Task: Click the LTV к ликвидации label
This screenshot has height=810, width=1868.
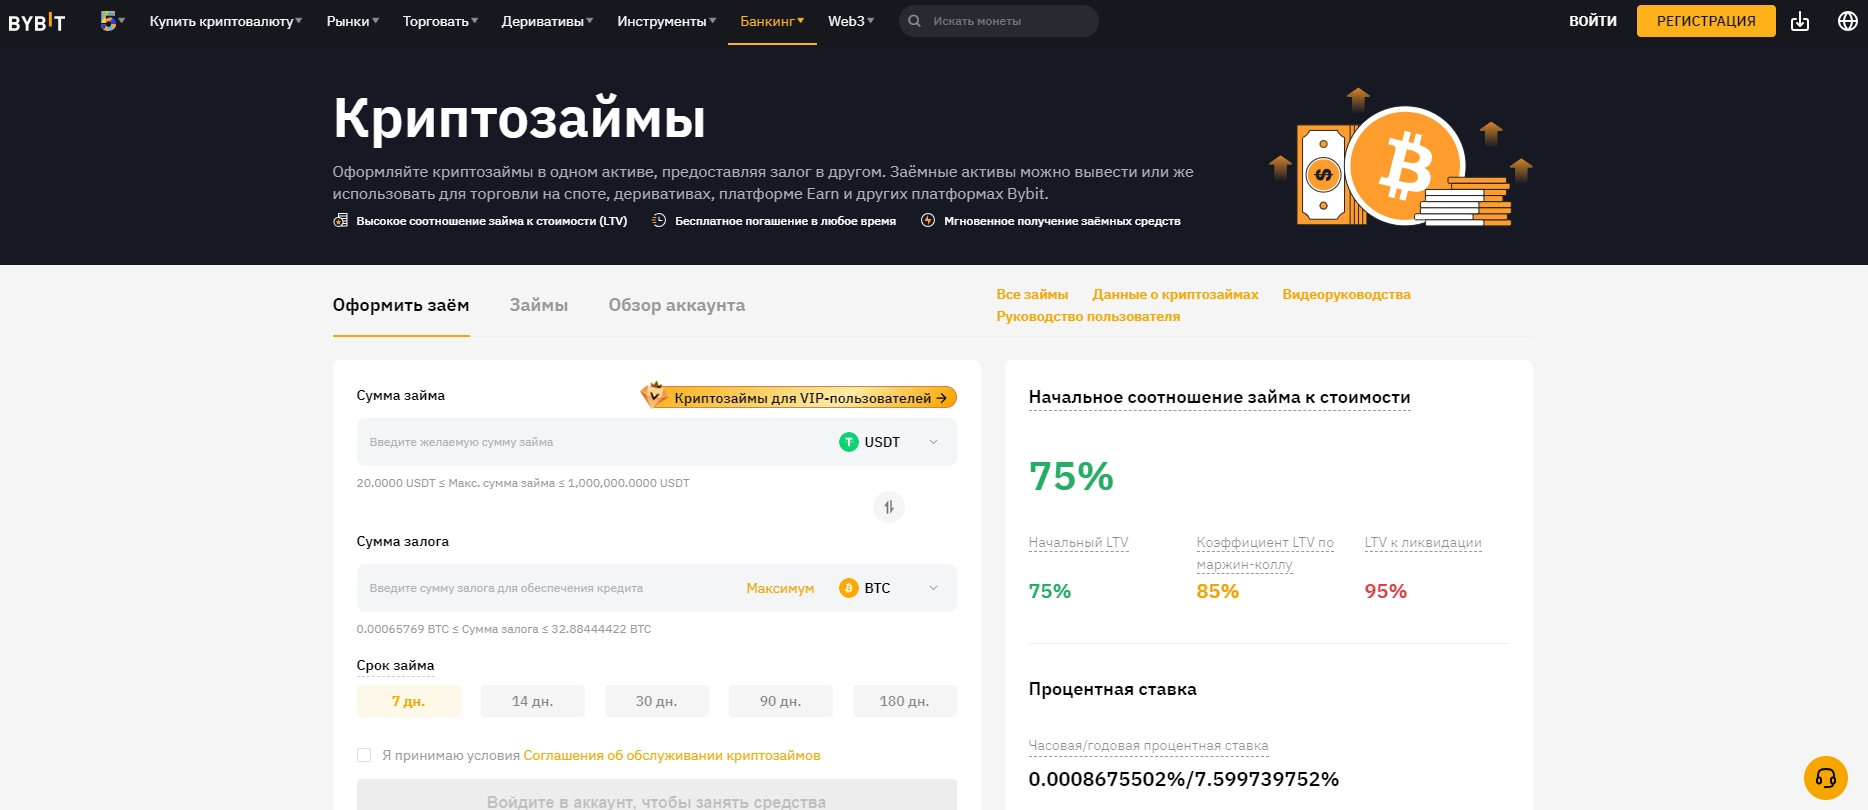Action: point(1423,542)
